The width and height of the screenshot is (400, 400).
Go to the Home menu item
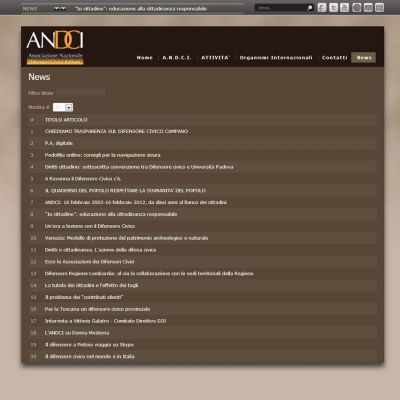[x=145, y=58]
